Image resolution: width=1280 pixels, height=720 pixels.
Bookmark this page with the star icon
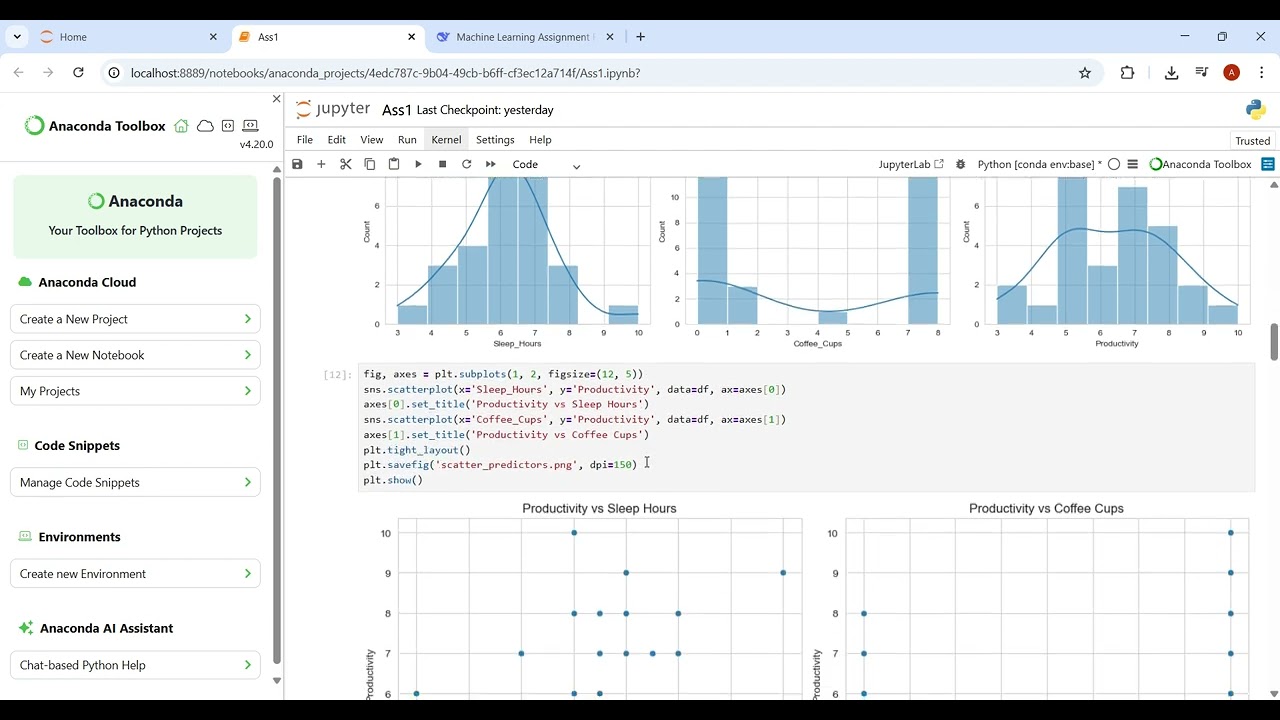(x=1085, y=73)
